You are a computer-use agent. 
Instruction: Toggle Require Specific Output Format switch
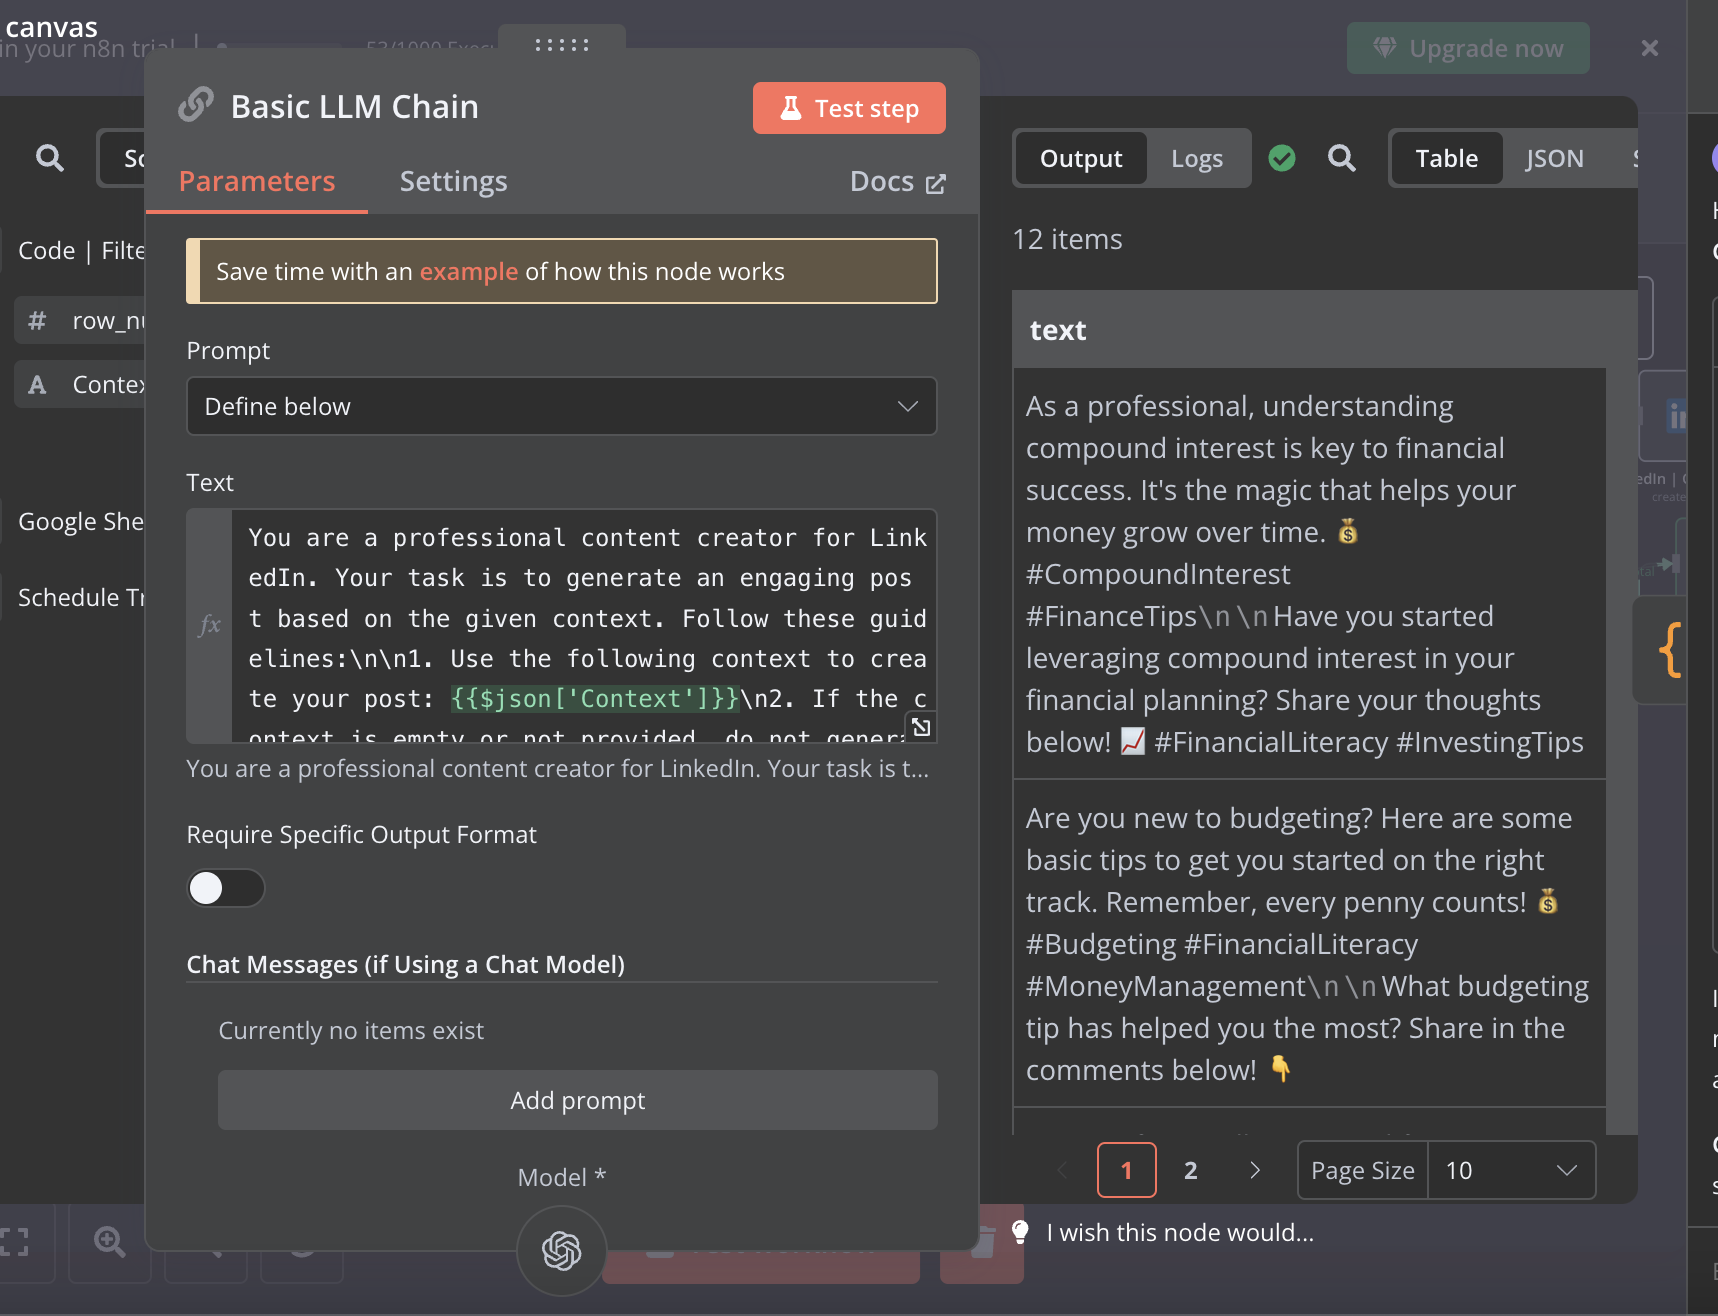click(226, 888)
